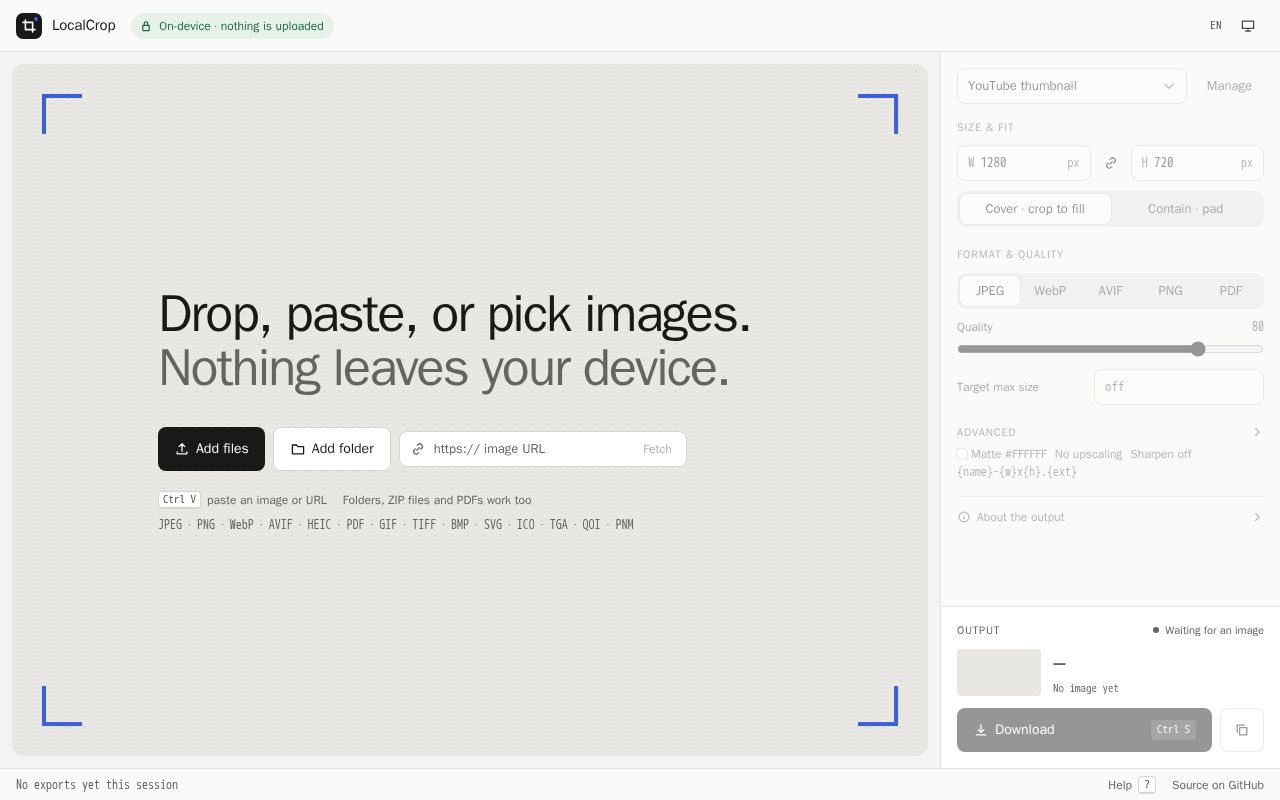This screenshot has width=1280, height=800.
Task: Click the Add files button
Action: pyautogui.click(x=211, y=449)
